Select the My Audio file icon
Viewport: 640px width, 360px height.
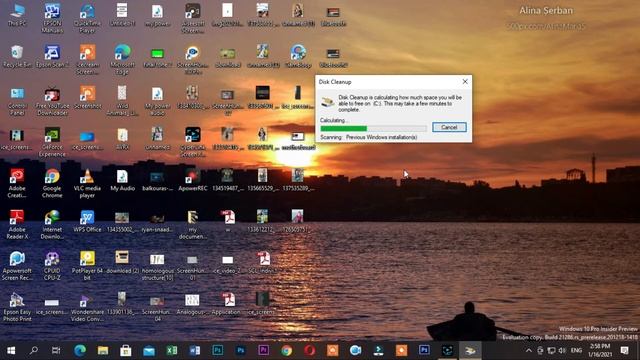122,180
